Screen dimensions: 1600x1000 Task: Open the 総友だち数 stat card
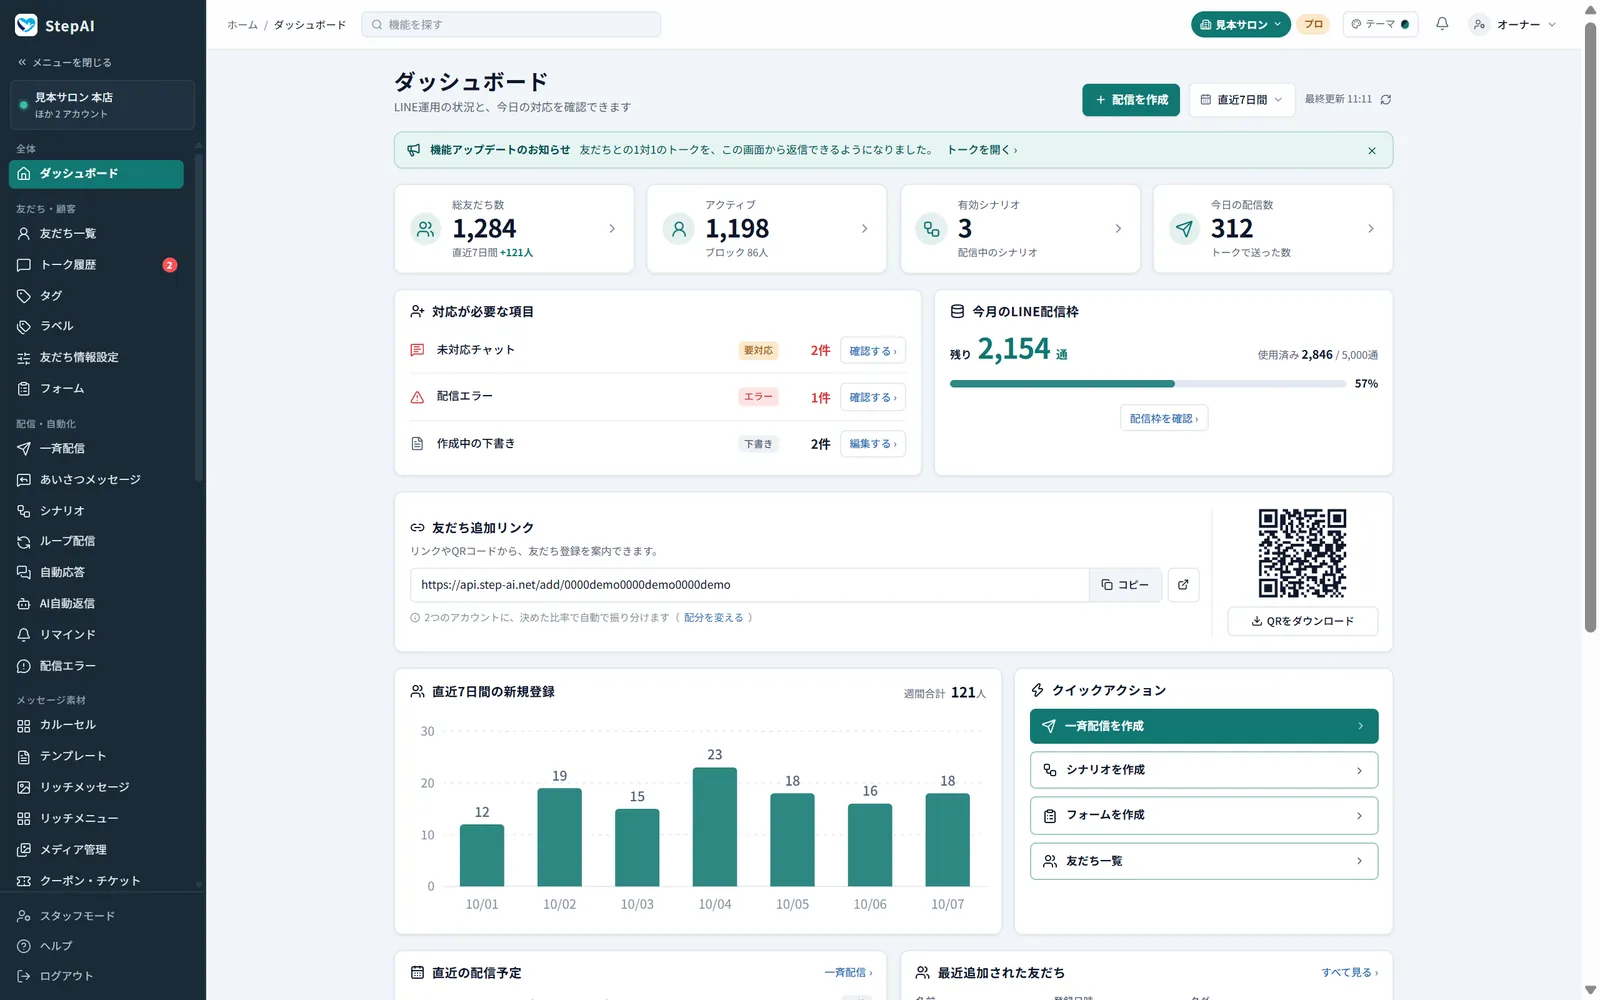pos(514,228)
